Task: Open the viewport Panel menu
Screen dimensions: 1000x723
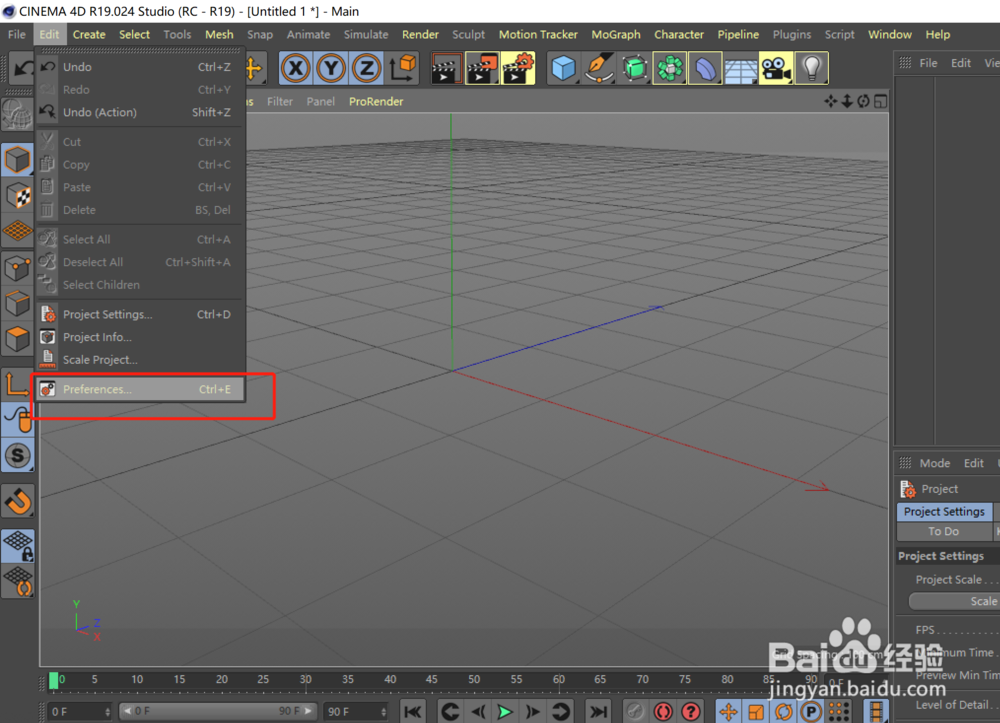Action: click(320, 101)
